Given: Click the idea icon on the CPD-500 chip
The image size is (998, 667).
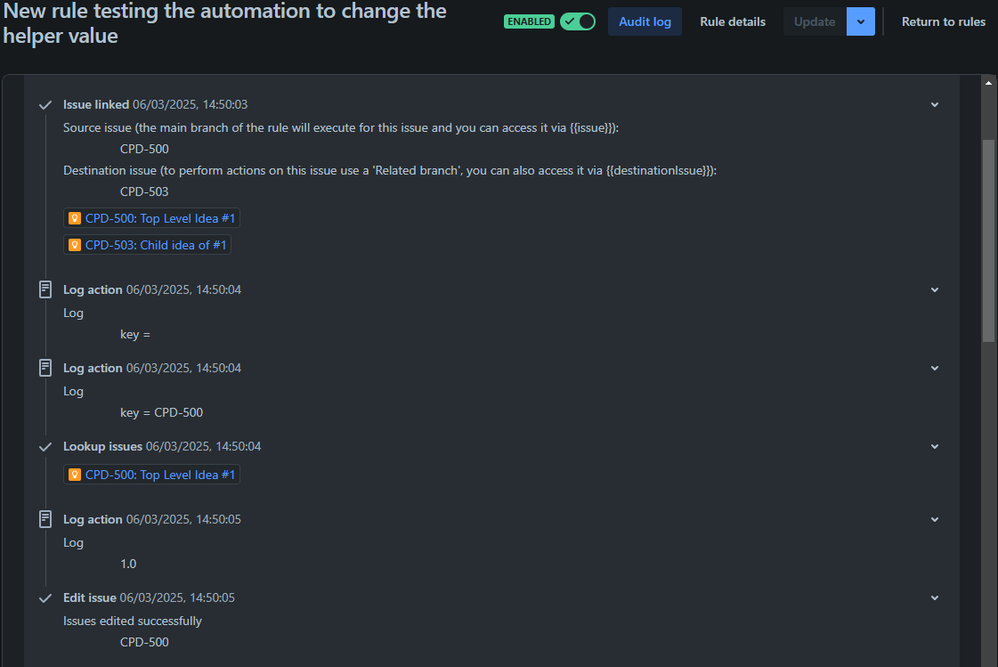Looking at the screenshot, I should pyautogui.click(x=74, y=217).
